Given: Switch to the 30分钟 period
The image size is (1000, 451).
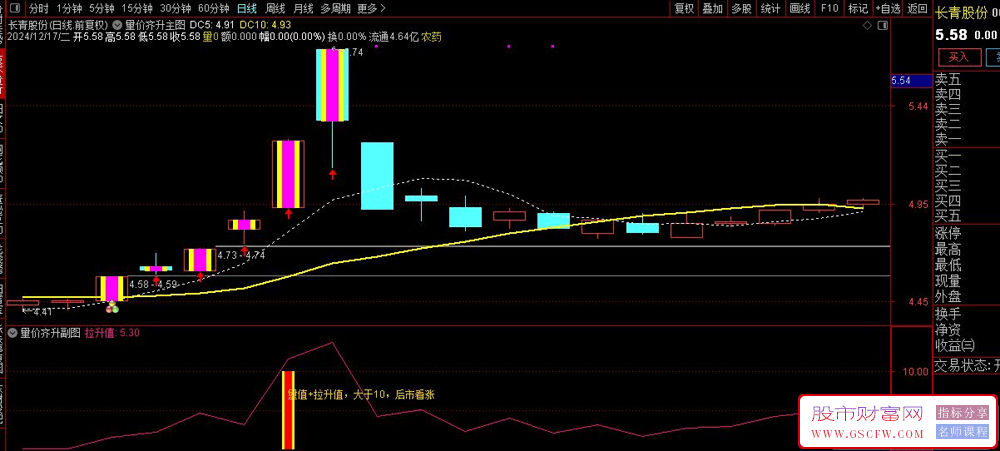Looking at the screenshot, I should point(175,9).
